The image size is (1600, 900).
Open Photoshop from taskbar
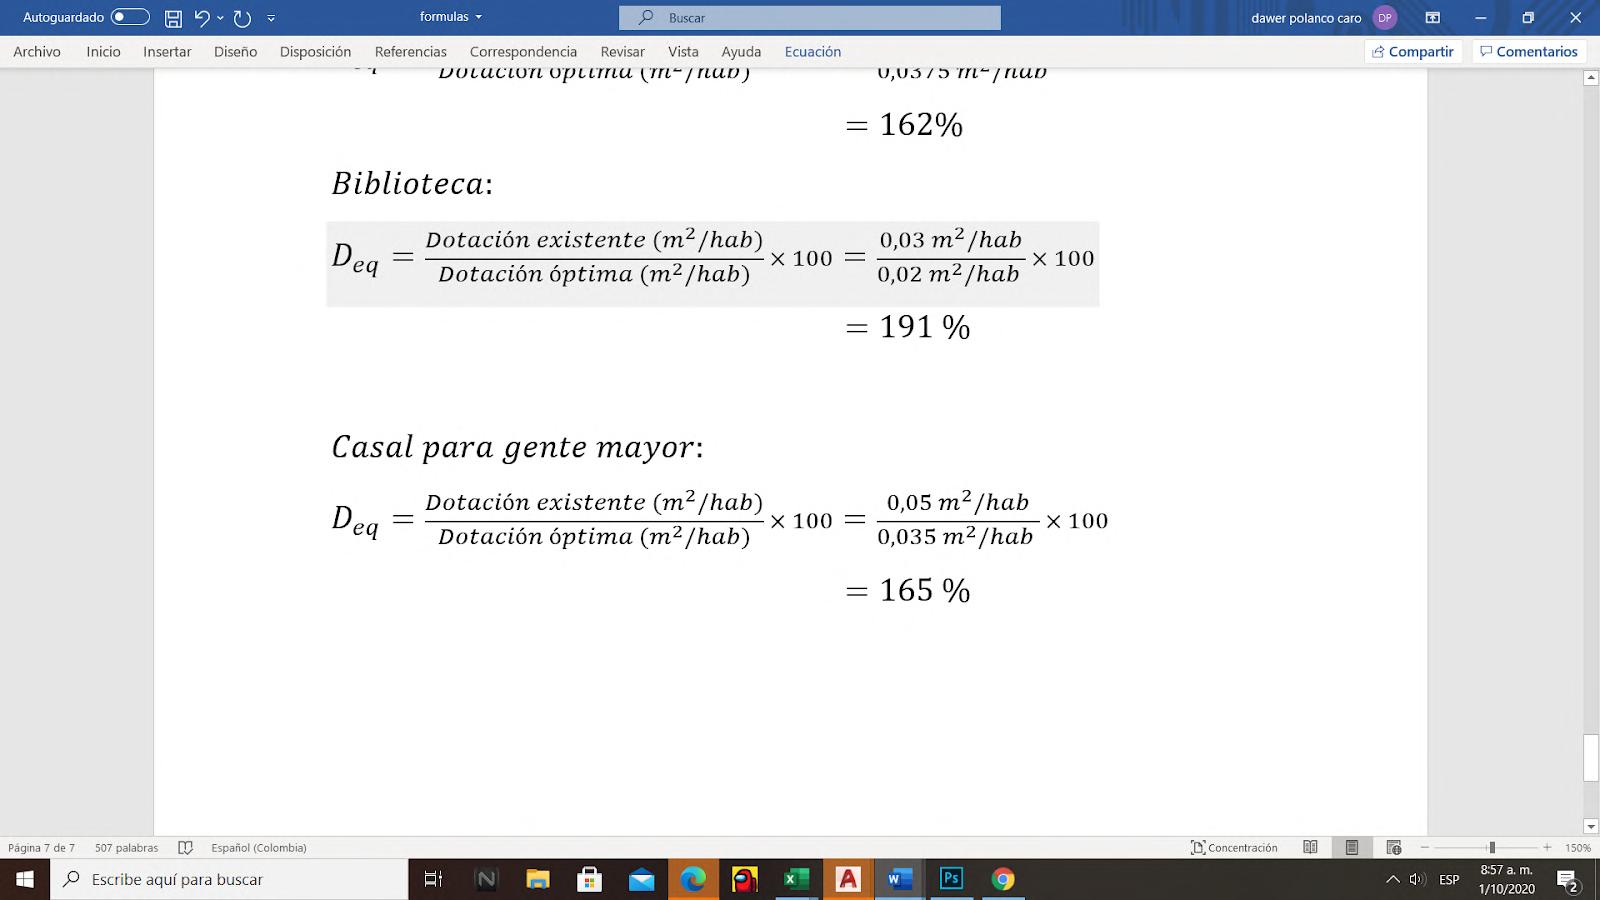coord(951,879)
